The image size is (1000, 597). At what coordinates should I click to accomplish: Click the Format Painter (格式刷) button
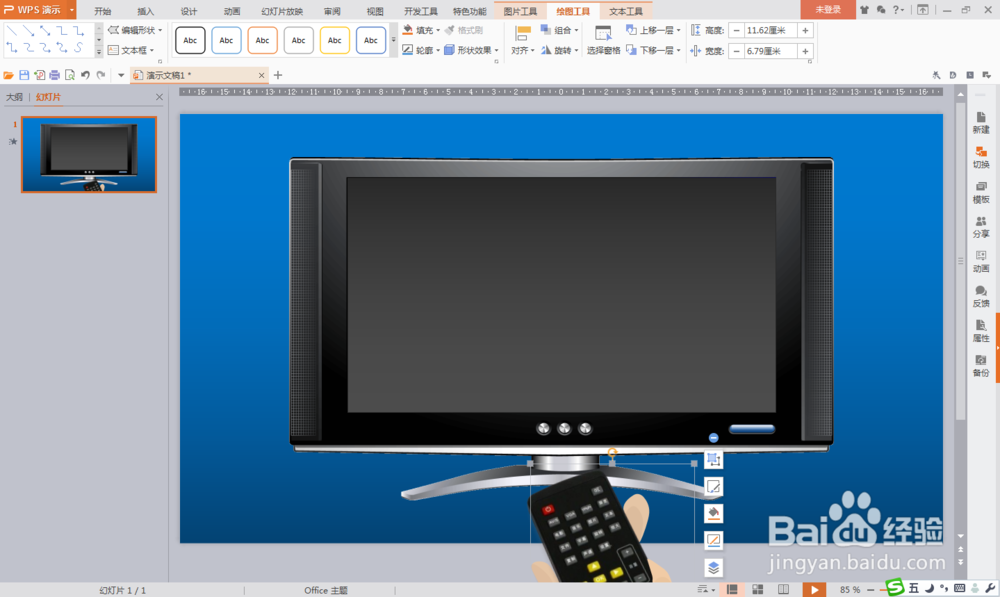[464, 30]
